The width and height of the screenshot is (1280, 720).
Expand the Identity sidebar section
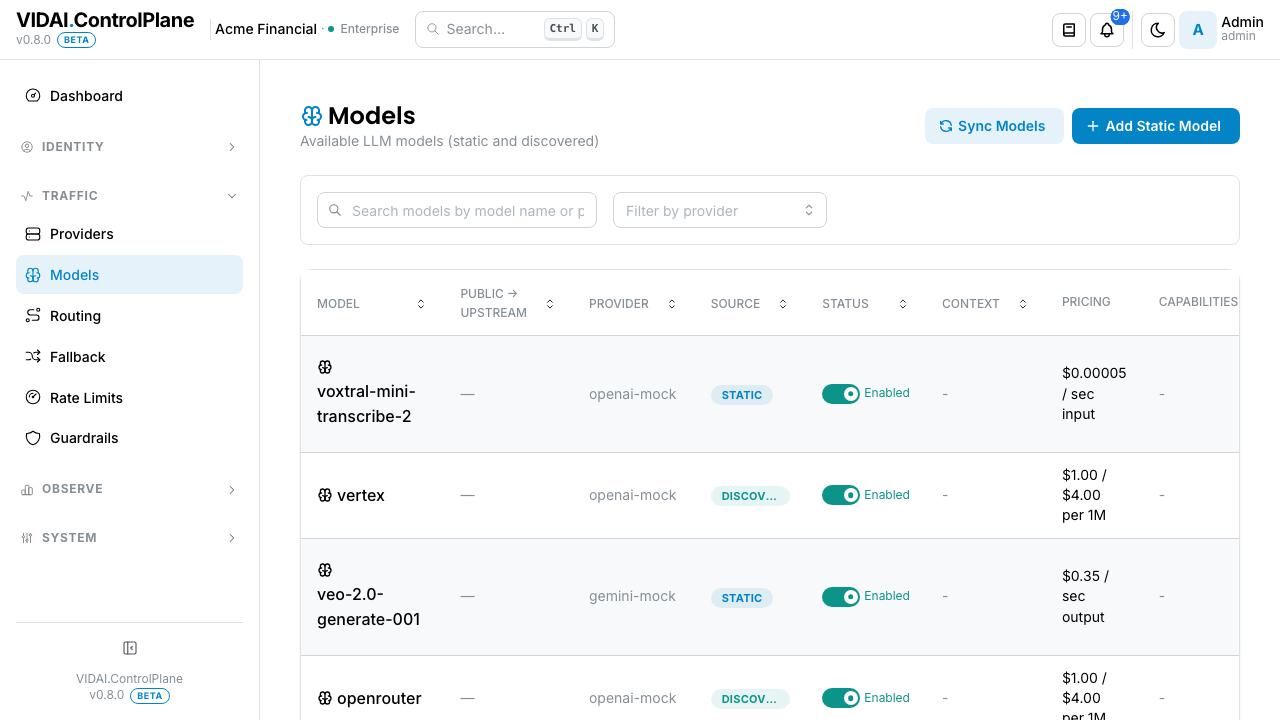pos(129,147)
